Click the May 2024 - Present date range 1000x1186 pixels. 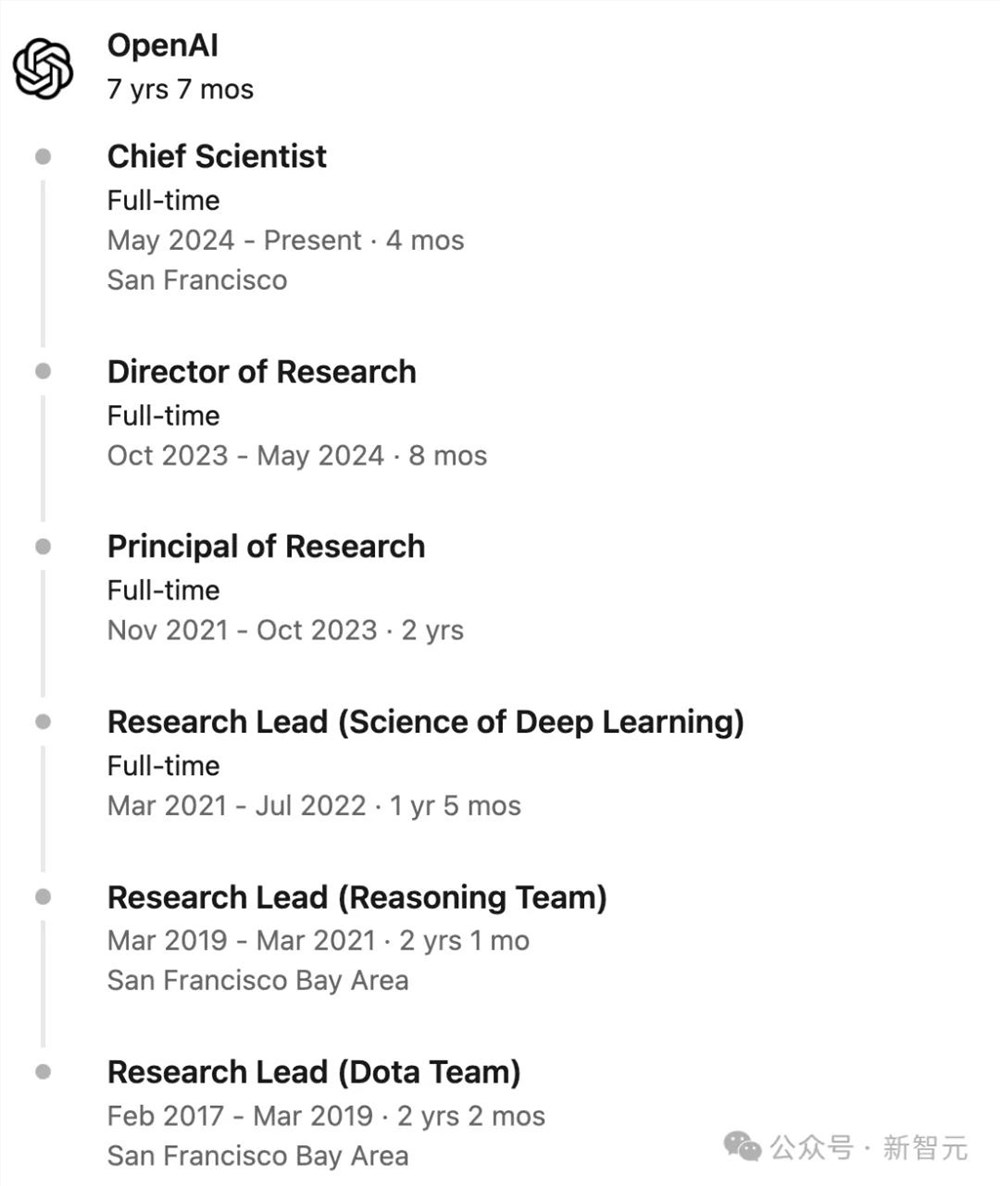point(234,241)
